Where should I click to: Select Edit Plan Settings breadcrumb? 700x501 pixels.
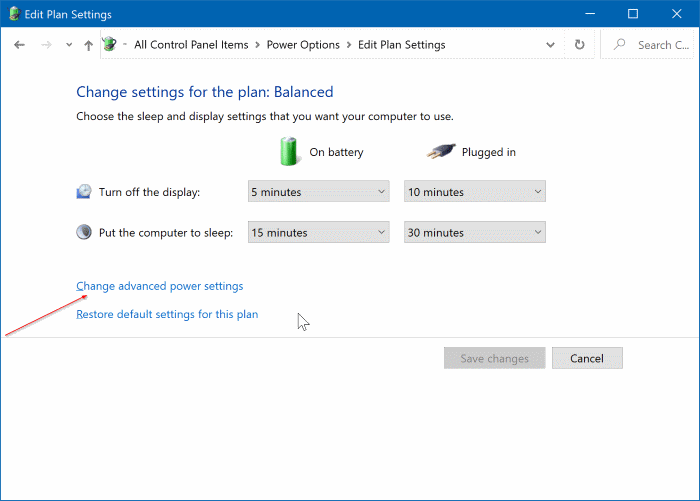(402, 45)
